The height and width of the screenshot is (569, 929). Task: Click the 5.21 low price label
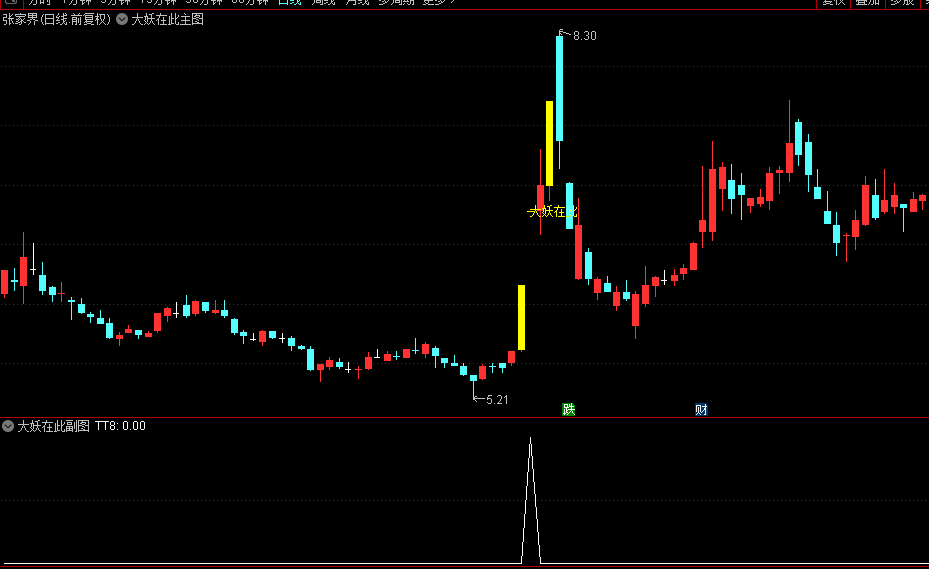click(497, 399)
